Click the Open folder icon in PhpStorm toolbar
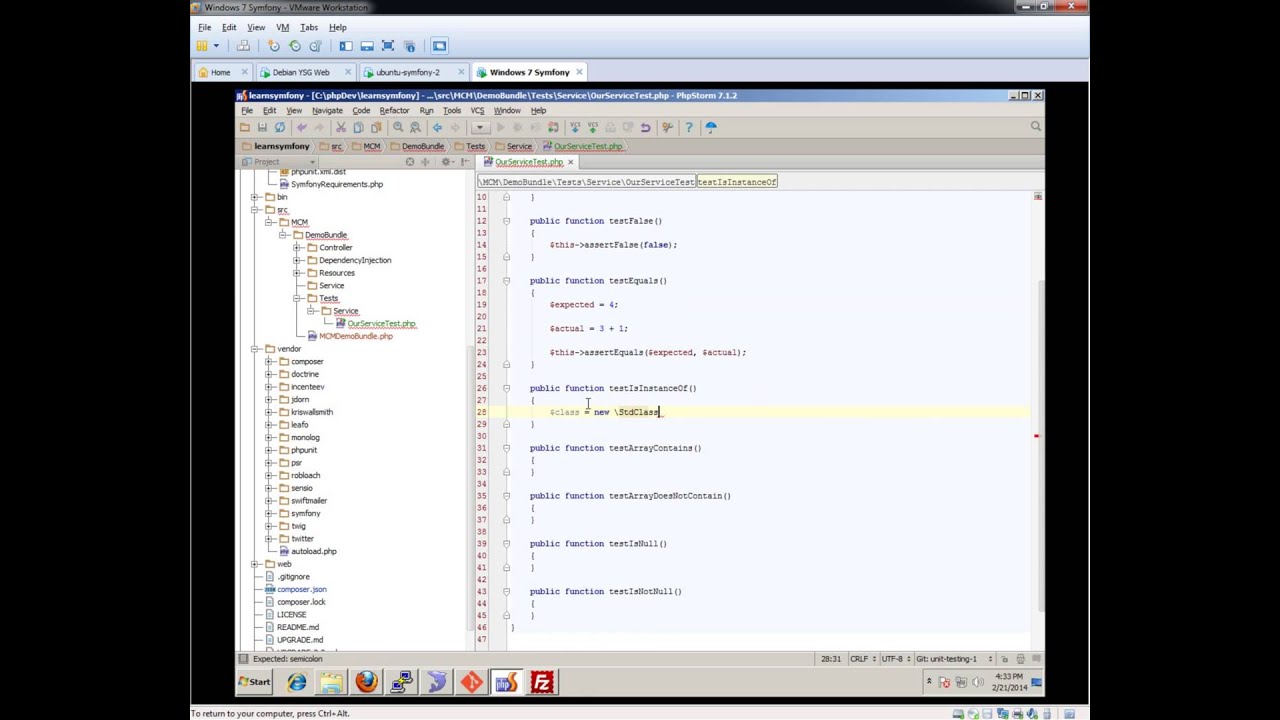Image resolution: width=1280 pixels, height=720 pixels. (x=244, y=127)
